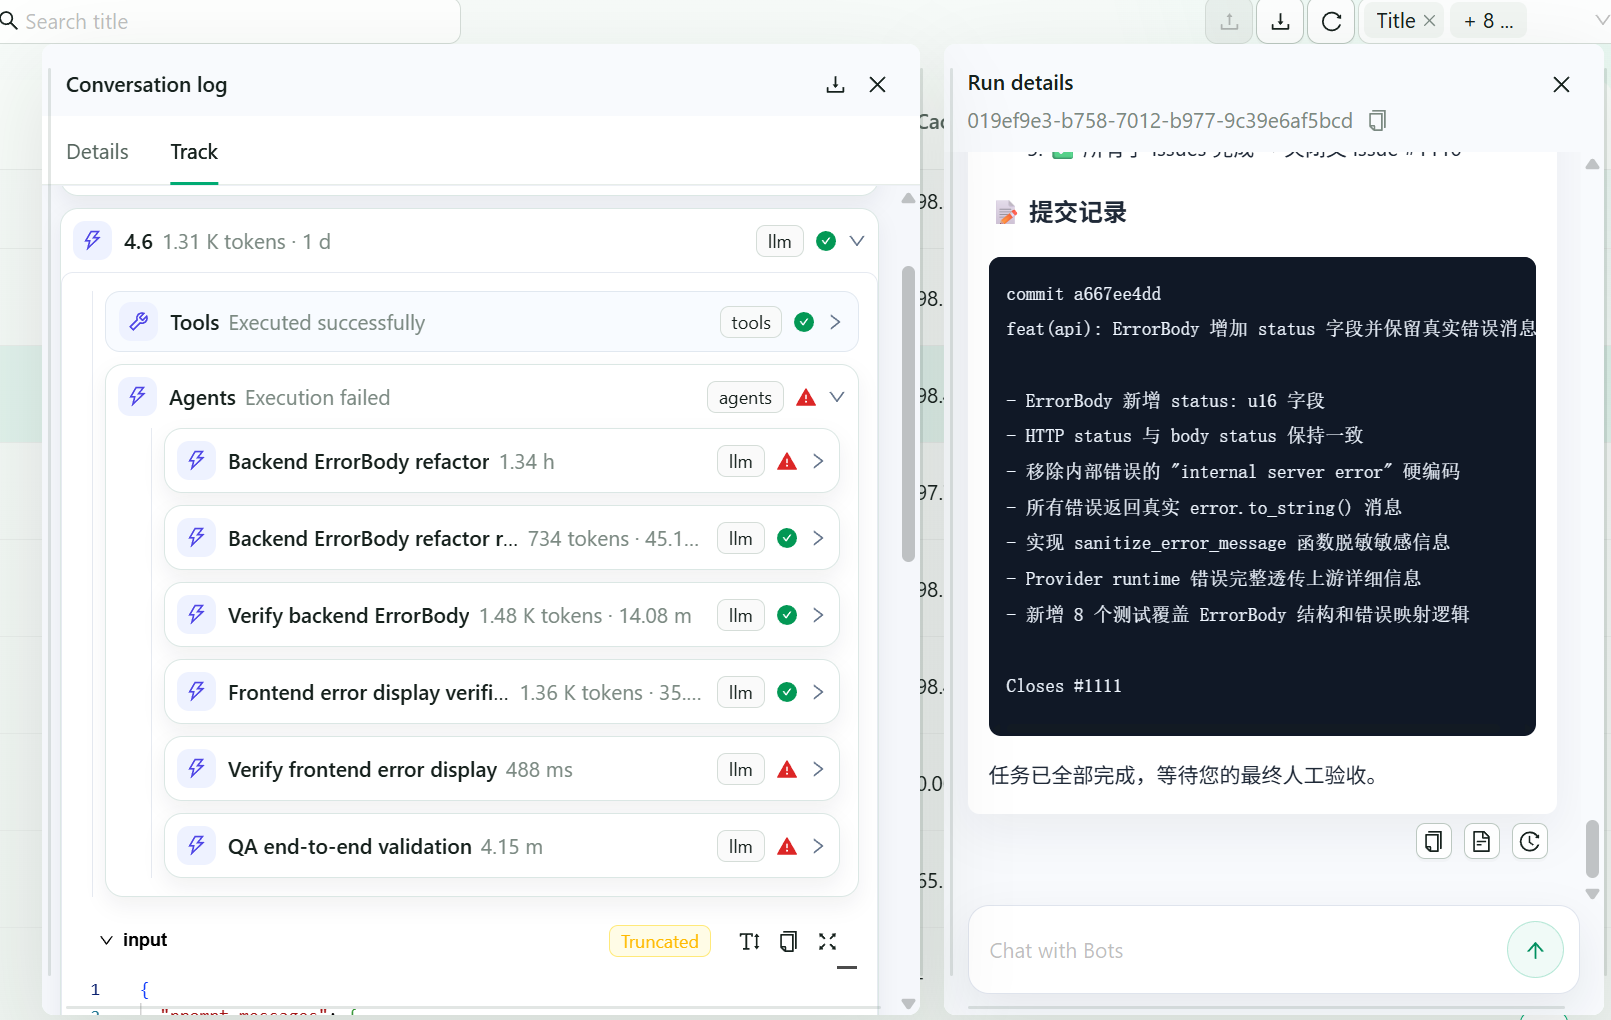Click warning icon on Backend ErrorBody refactor 1.34 h

[x=787, y=461]
